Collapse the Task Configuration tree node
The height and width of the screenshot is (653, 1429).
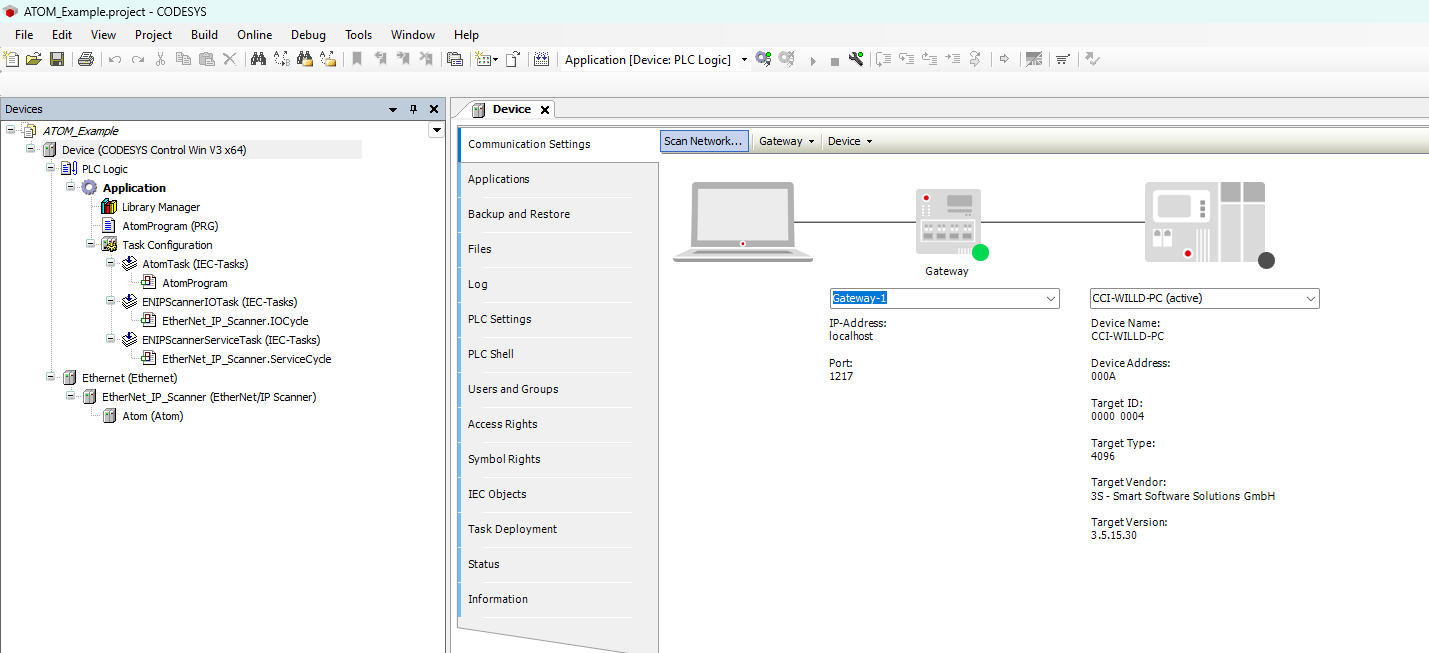click(90, 244)
